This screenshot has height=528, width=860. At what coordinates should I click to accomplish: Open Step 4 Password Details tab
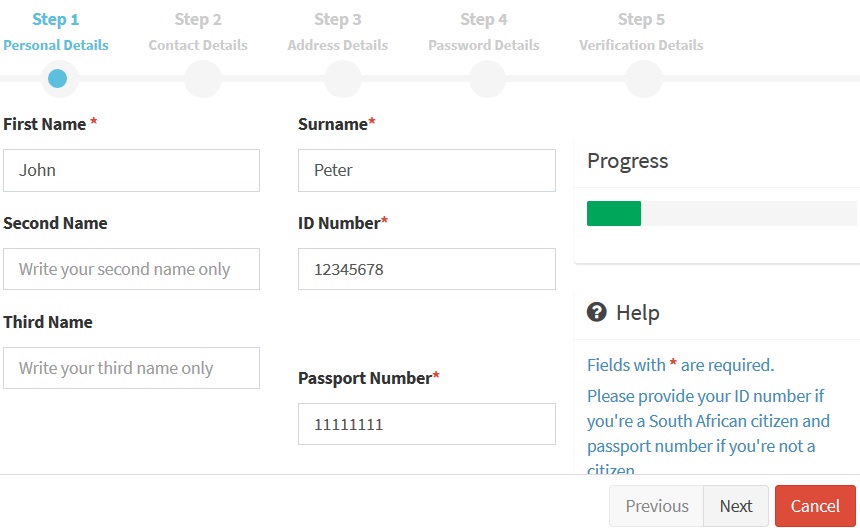(484, 32)
